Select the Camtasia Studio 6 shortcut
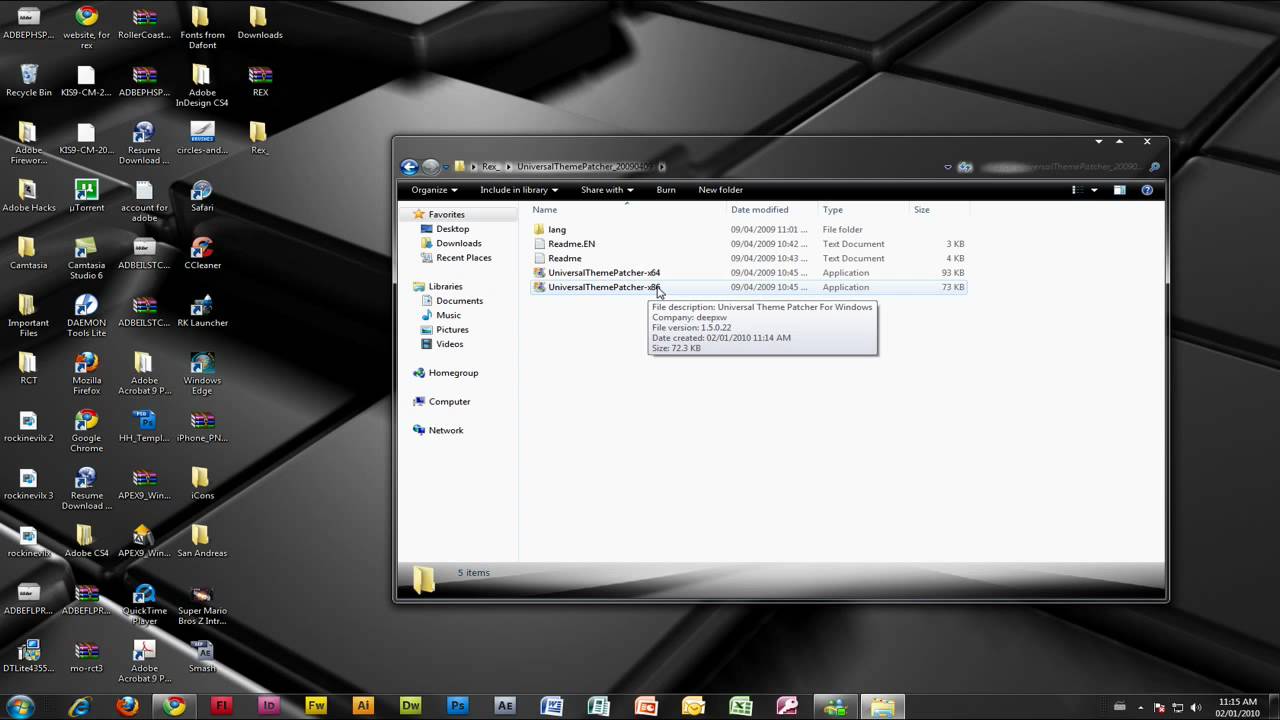 point(87,258)
